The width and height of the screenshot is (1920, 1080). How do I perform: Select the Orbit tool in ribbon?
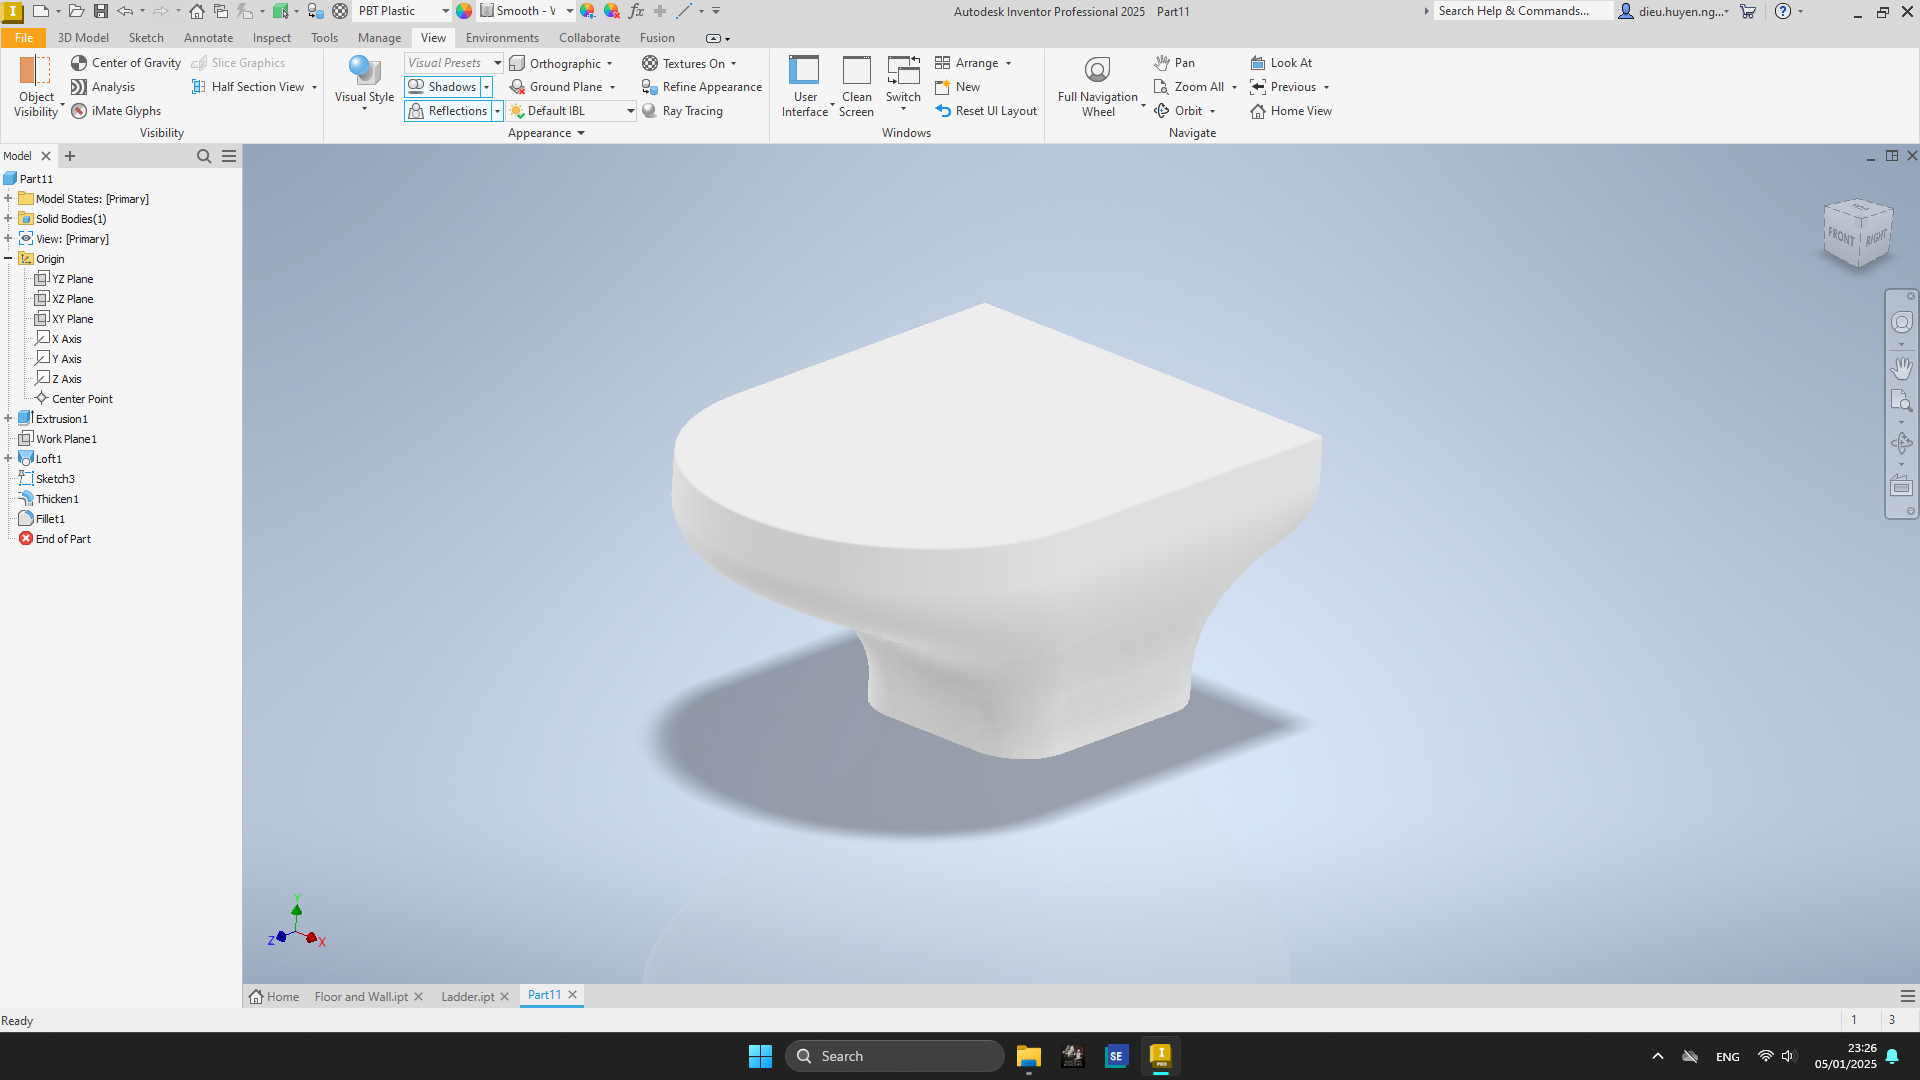click(x=1178, y=111)
